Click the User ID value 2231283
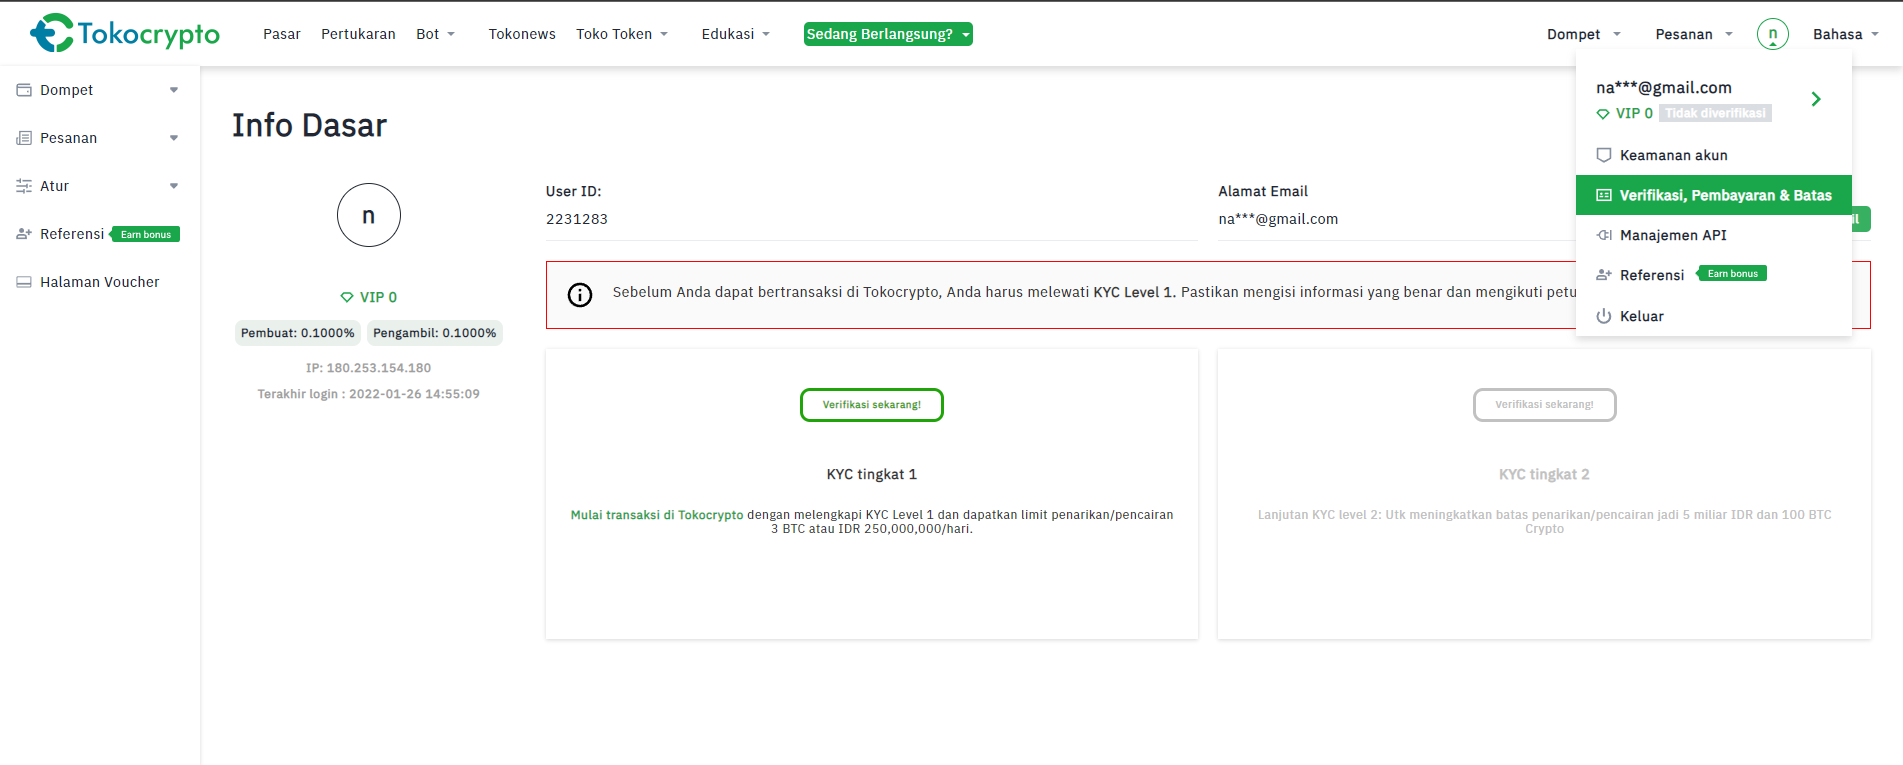1903x765 pixels. click(577, 219)
